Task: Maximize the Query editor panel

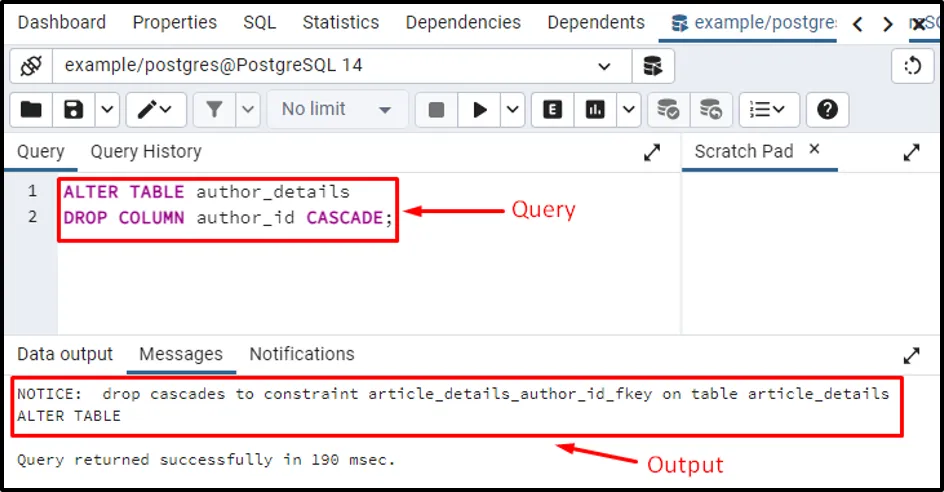Action: [x=652, y=152]
